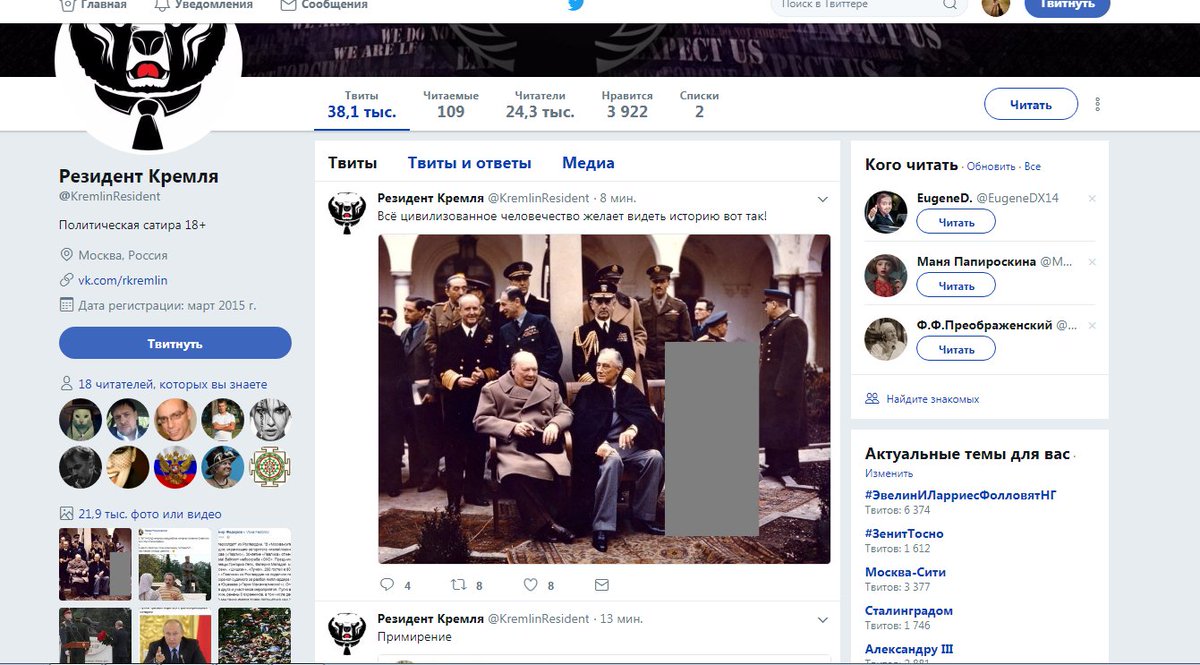Image resolution: width=1200 pixels, height=665 pixels.
Task: View Списки 2 lists
Action: pos(699,104)
